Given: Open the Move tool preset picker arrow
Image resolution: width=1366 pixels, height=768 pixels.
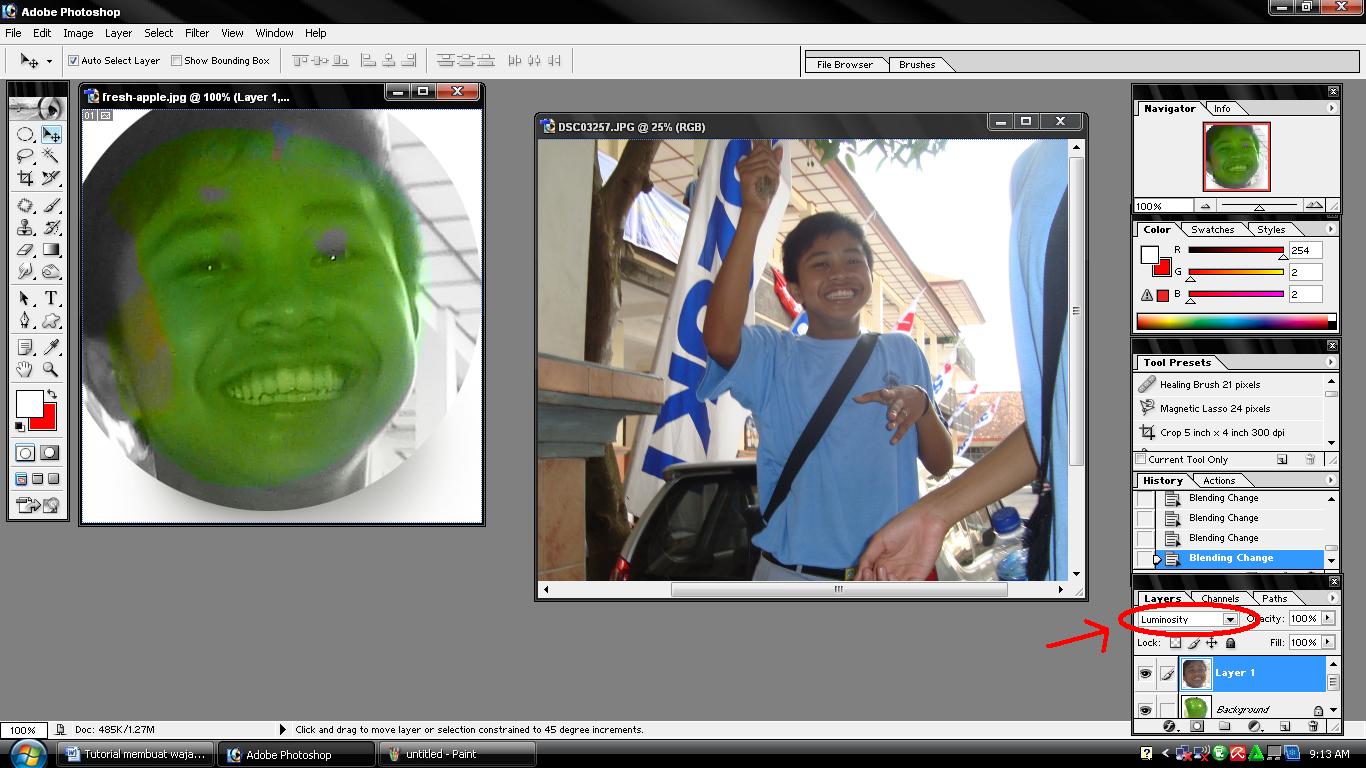Looking at the screenshot, I should [48, 61].
